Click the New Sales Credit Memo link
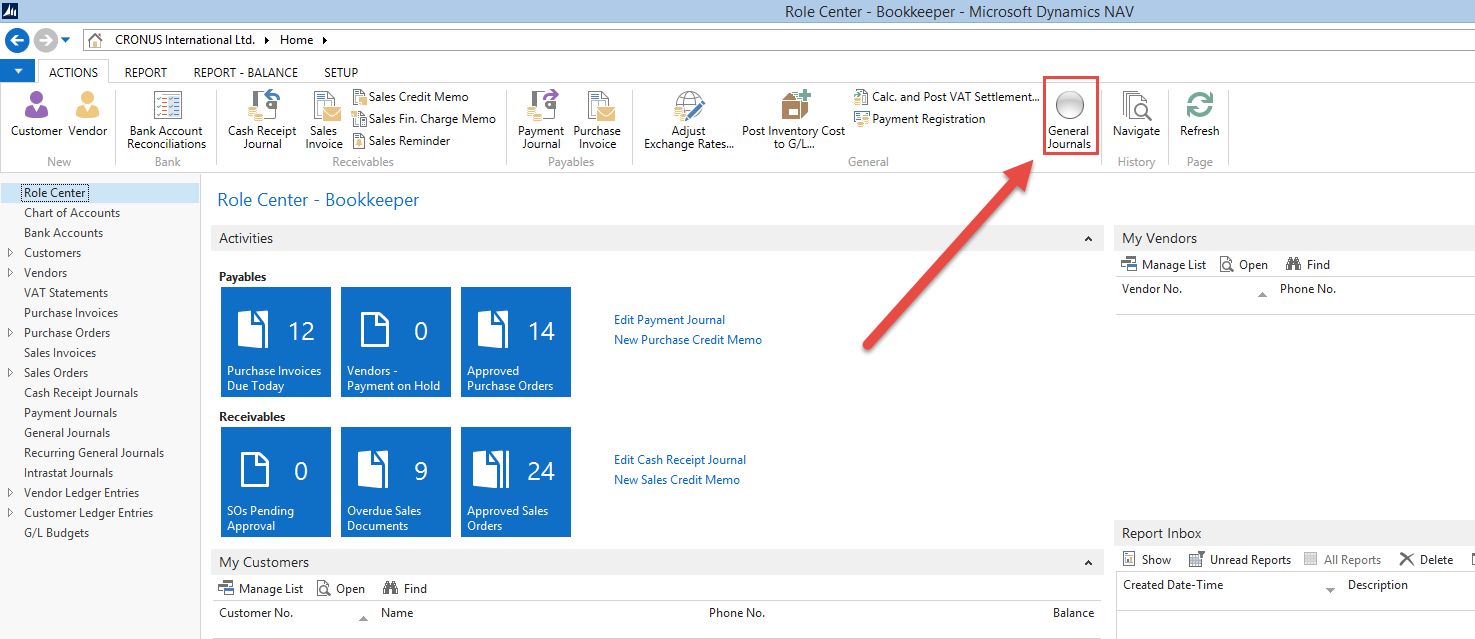The width and height of the screenshot is (1475, 639). click(676, 480)
